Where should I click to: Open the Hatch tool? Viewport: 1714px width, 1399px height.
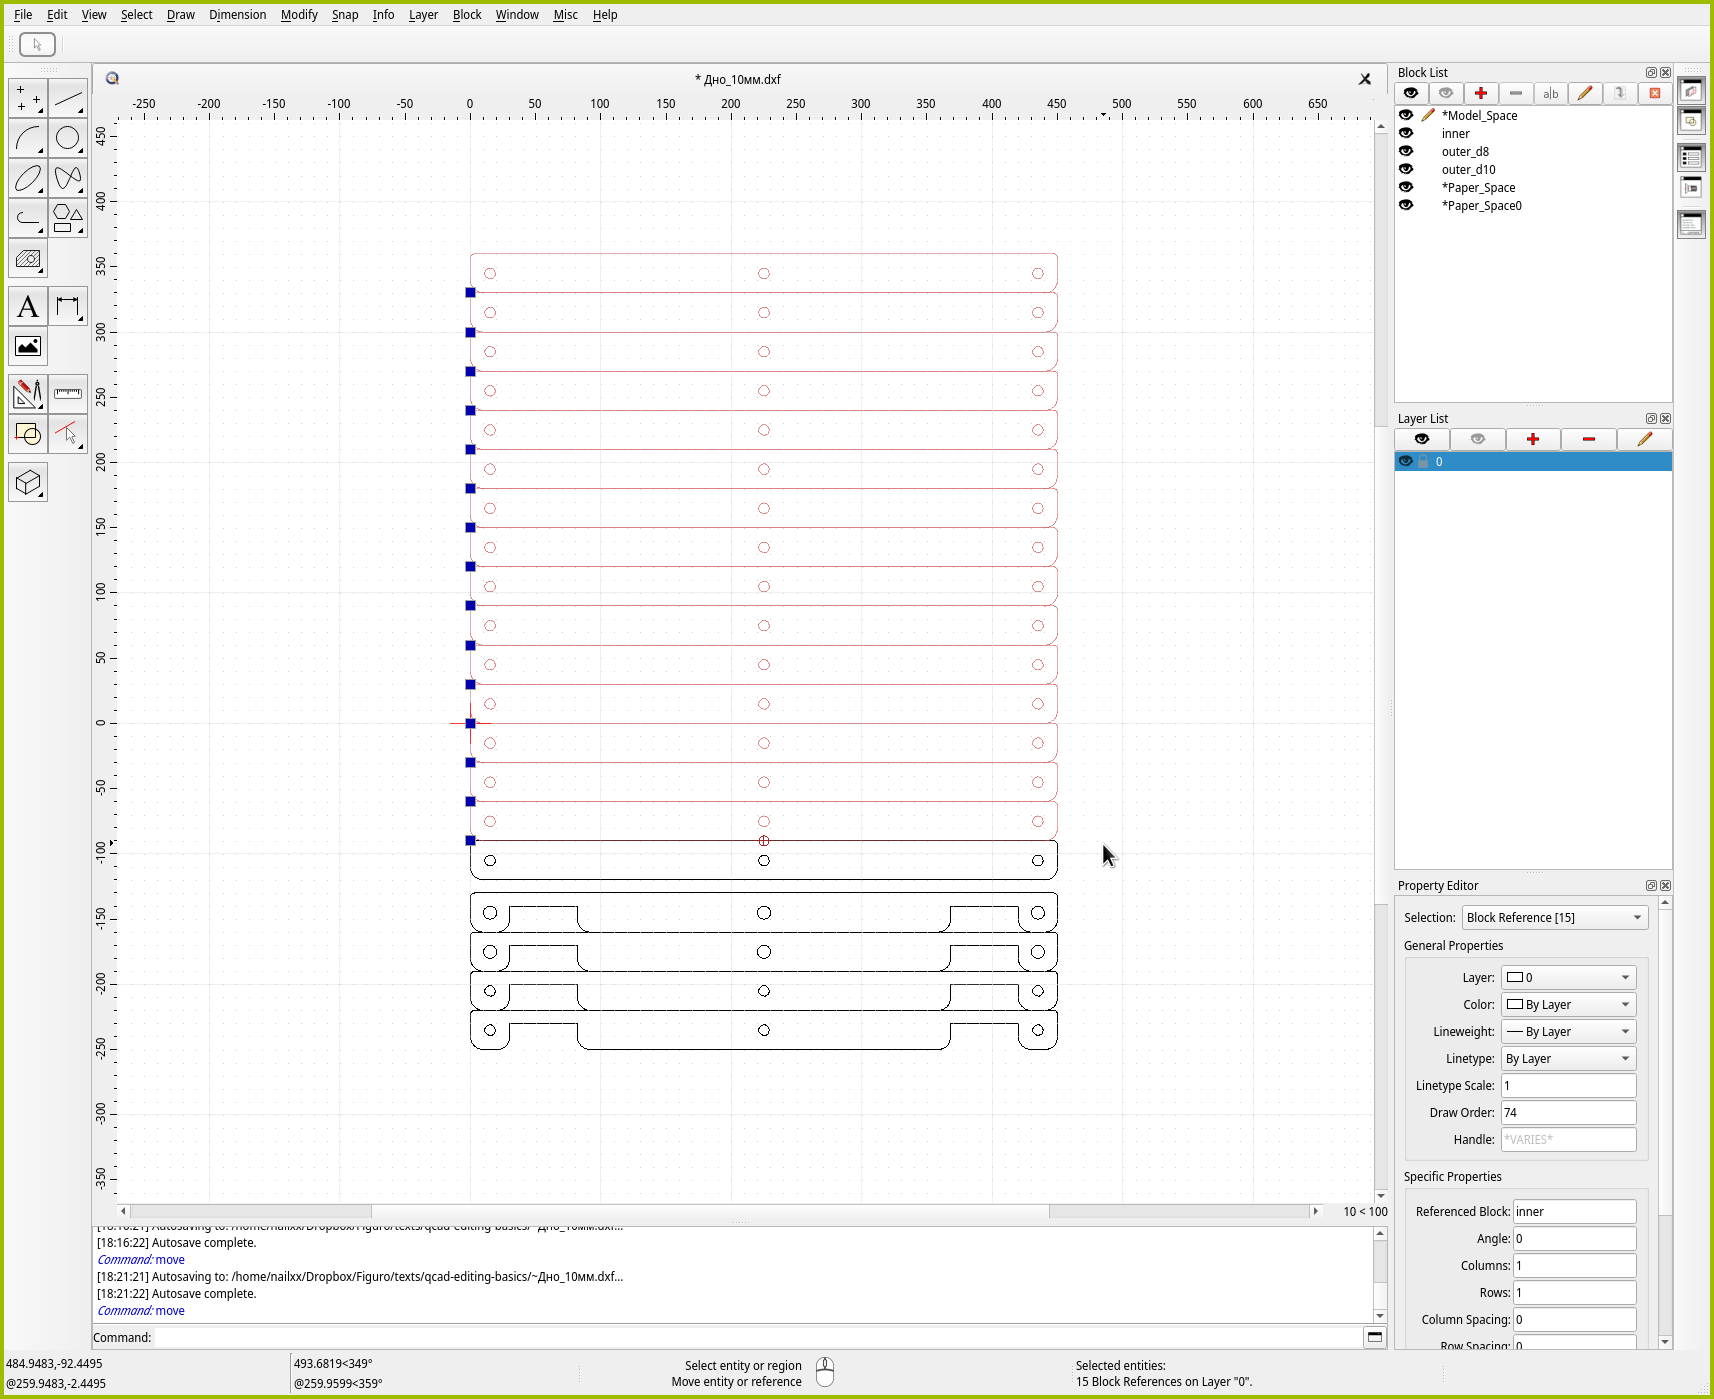click(x=28, y=260)
